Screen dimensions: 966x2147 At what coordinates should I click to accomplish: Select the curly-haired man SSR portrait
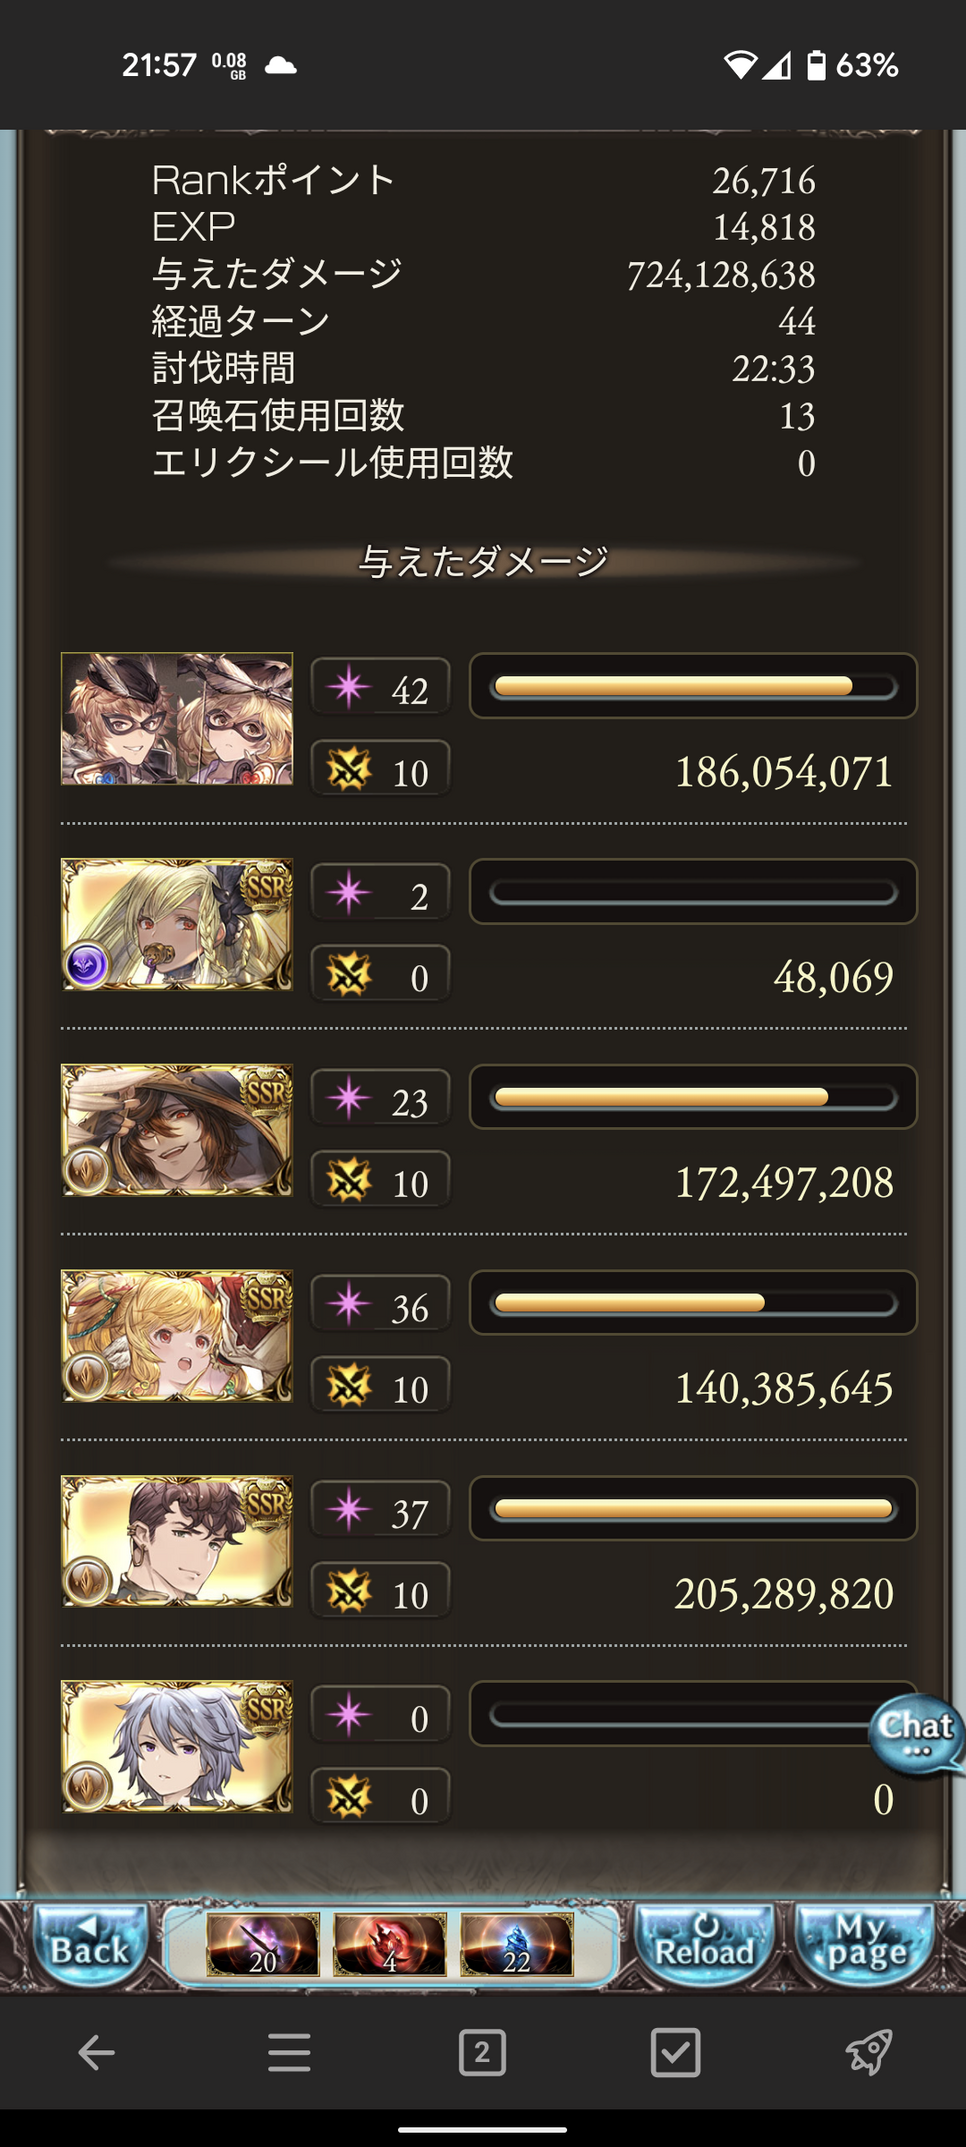point(177,1541)
